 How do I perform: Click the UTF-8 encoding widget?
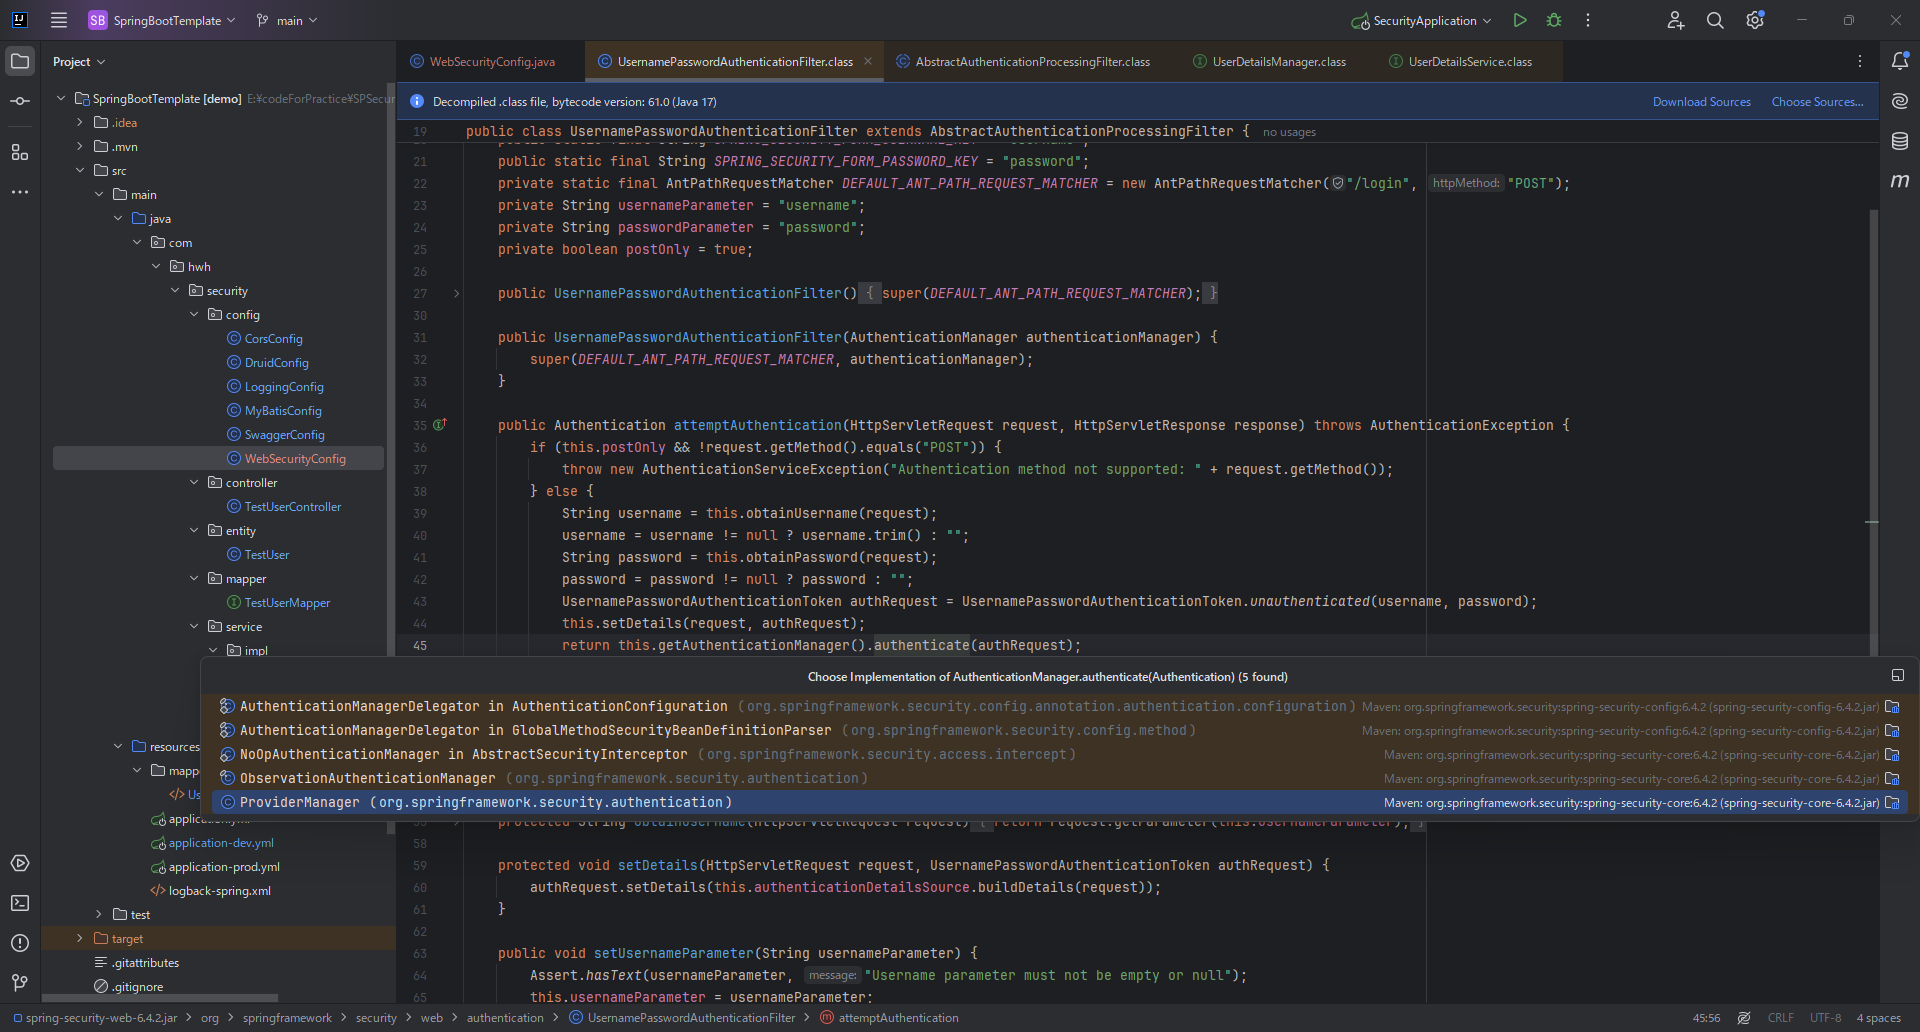[x=1825, y=1018]
